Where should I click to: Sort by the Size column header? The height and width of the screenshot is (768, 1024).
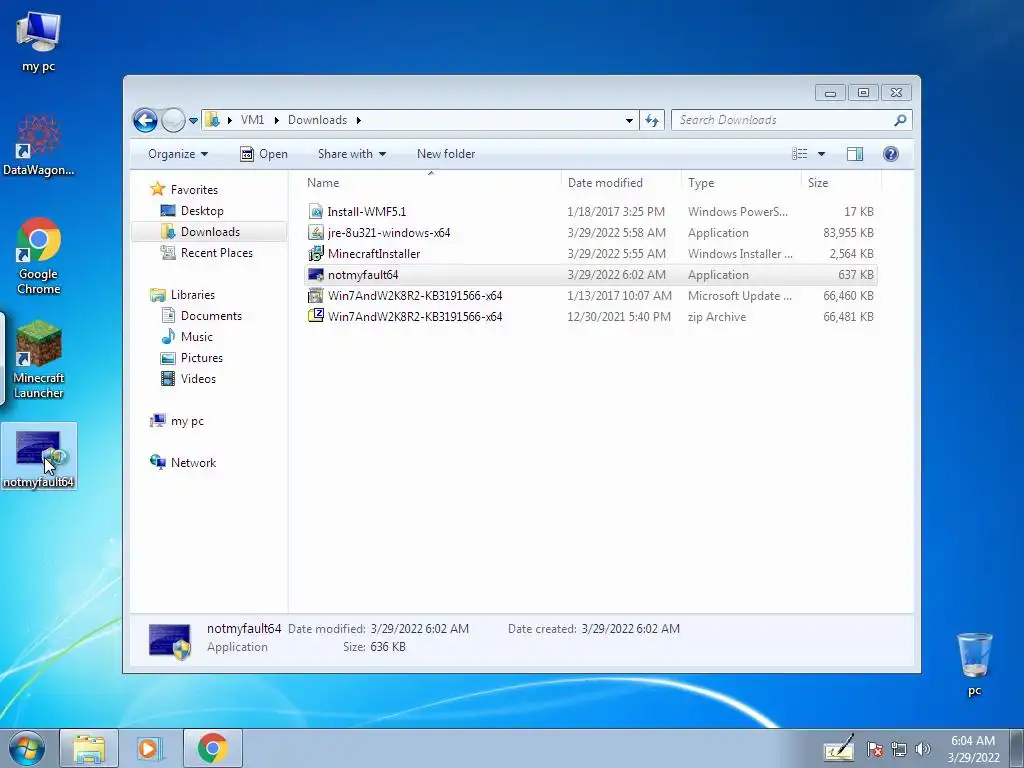(x=841, y=183)
